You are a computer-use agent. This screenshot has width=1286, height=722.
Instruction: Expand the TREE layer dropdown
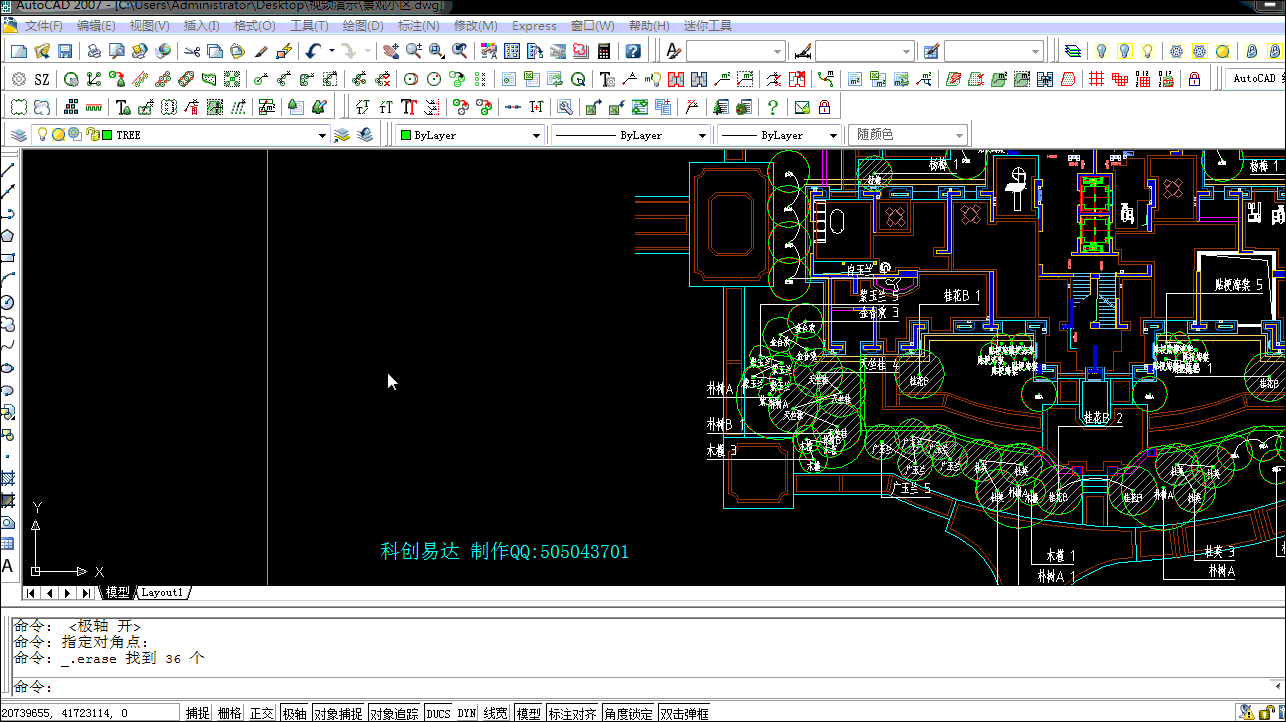pos(322,135)
